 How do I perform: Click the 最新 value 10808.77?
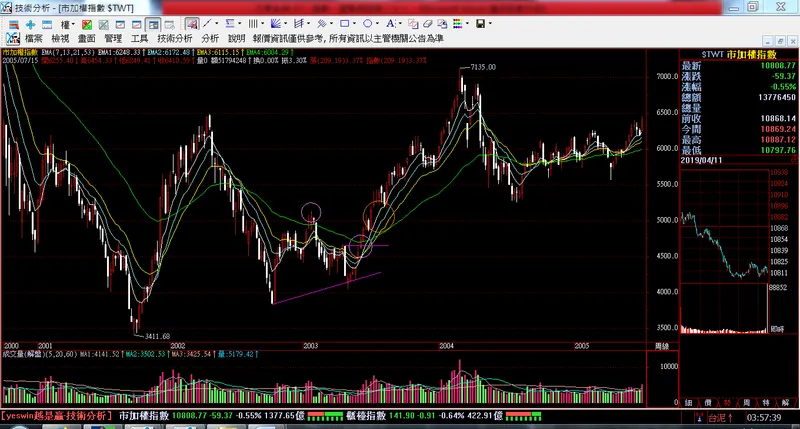(778, 66)
